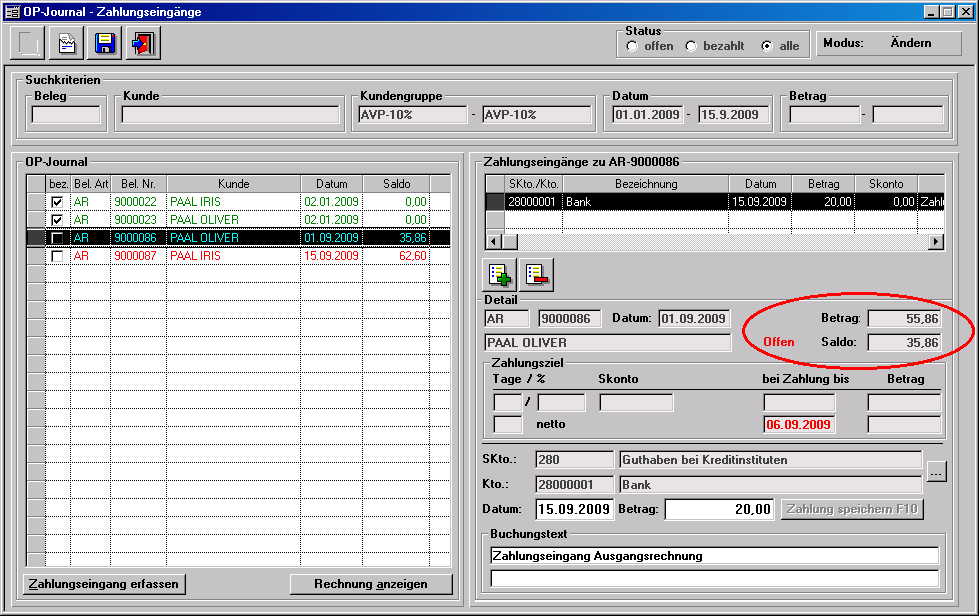
Task: Click the blank first toolbar button
Action: (x=29, y=44)
